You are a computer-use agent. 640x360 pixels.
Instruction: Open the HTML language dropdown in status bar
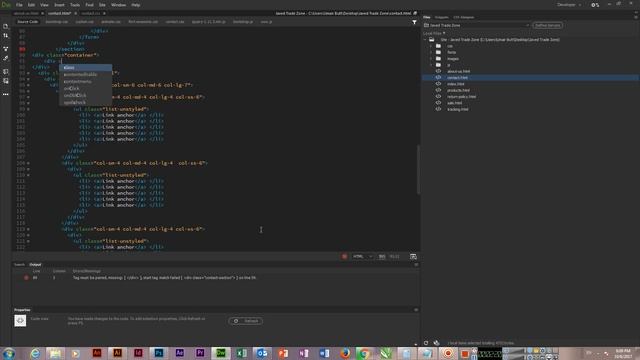362,256
